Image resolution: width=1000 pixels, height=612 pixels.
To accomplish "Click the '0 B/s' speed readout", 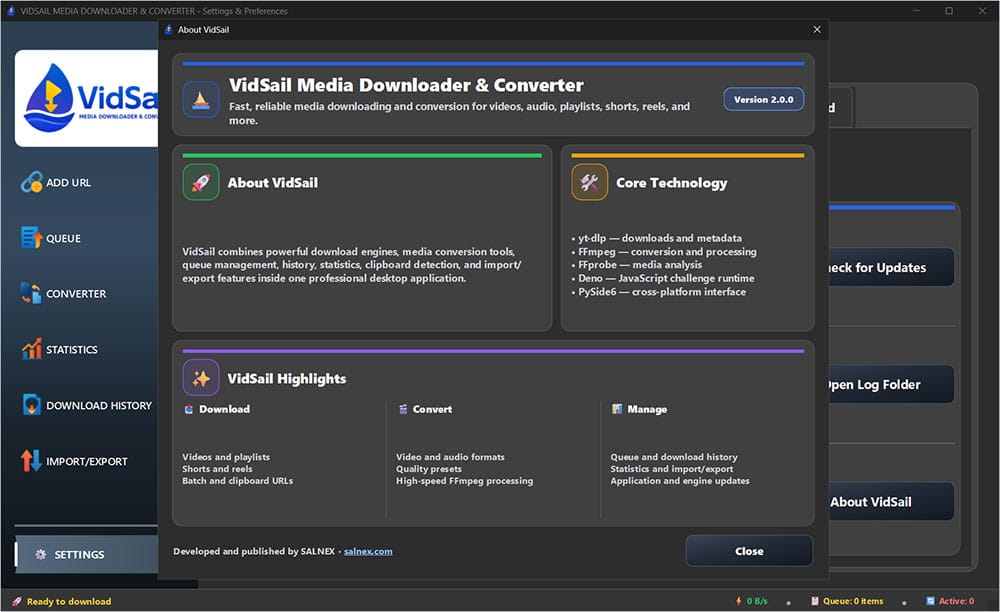I will [757, 601].
